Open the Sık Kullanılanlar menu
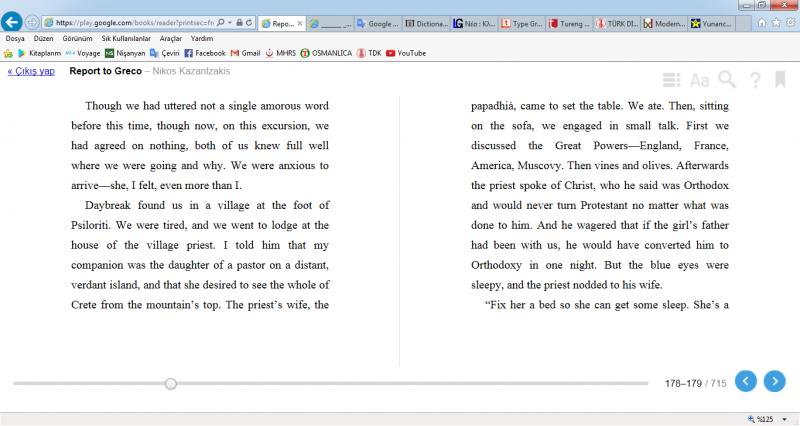 click(126, 38)
